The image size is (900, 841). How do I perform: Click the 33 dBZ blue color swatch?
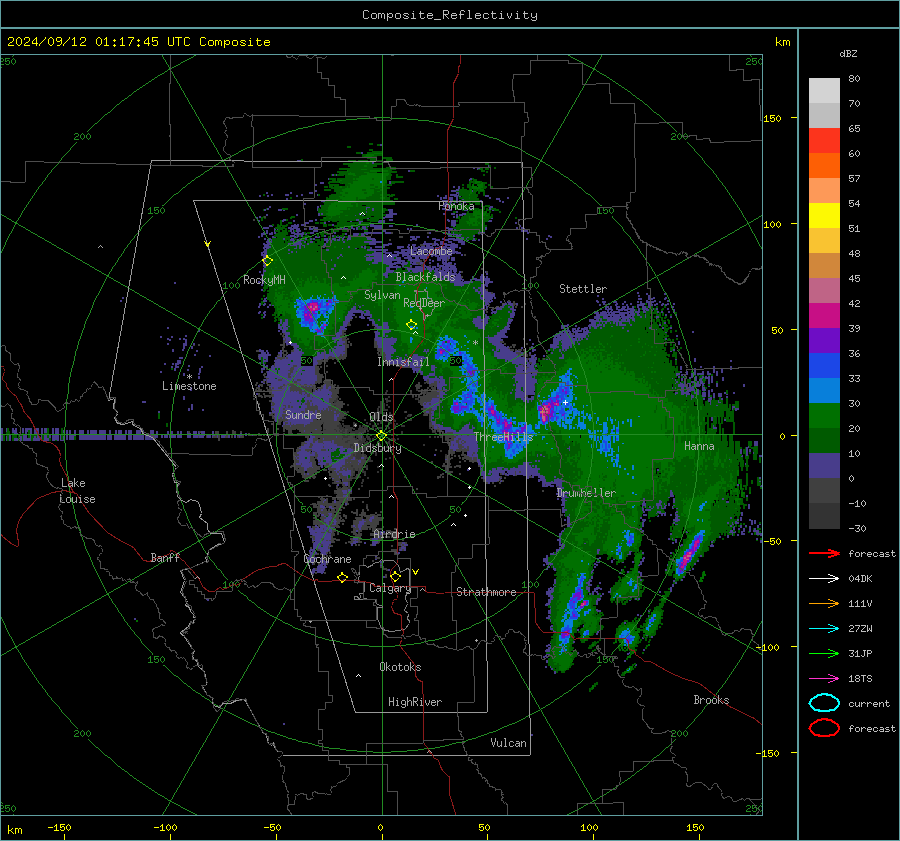824,390
